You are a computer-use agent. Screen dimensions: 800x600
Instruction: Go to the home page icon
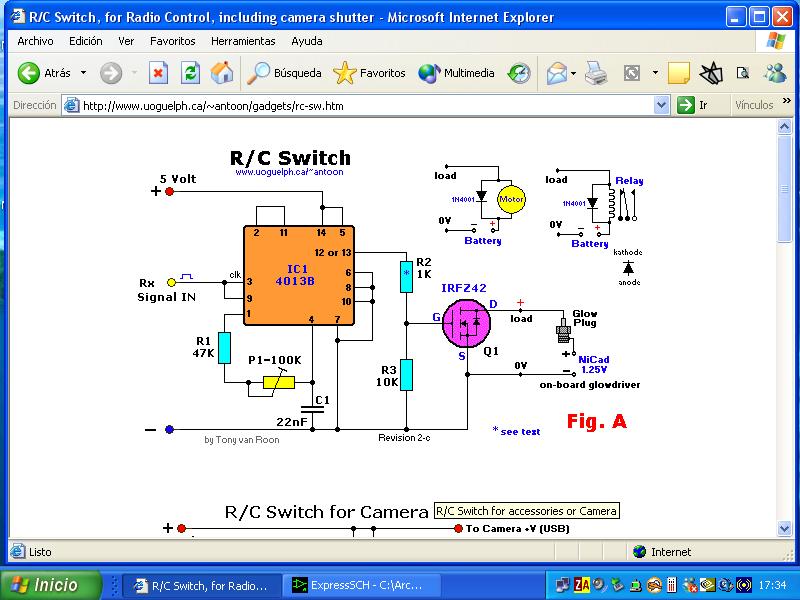pyautogui.click(x=222, y=73)
